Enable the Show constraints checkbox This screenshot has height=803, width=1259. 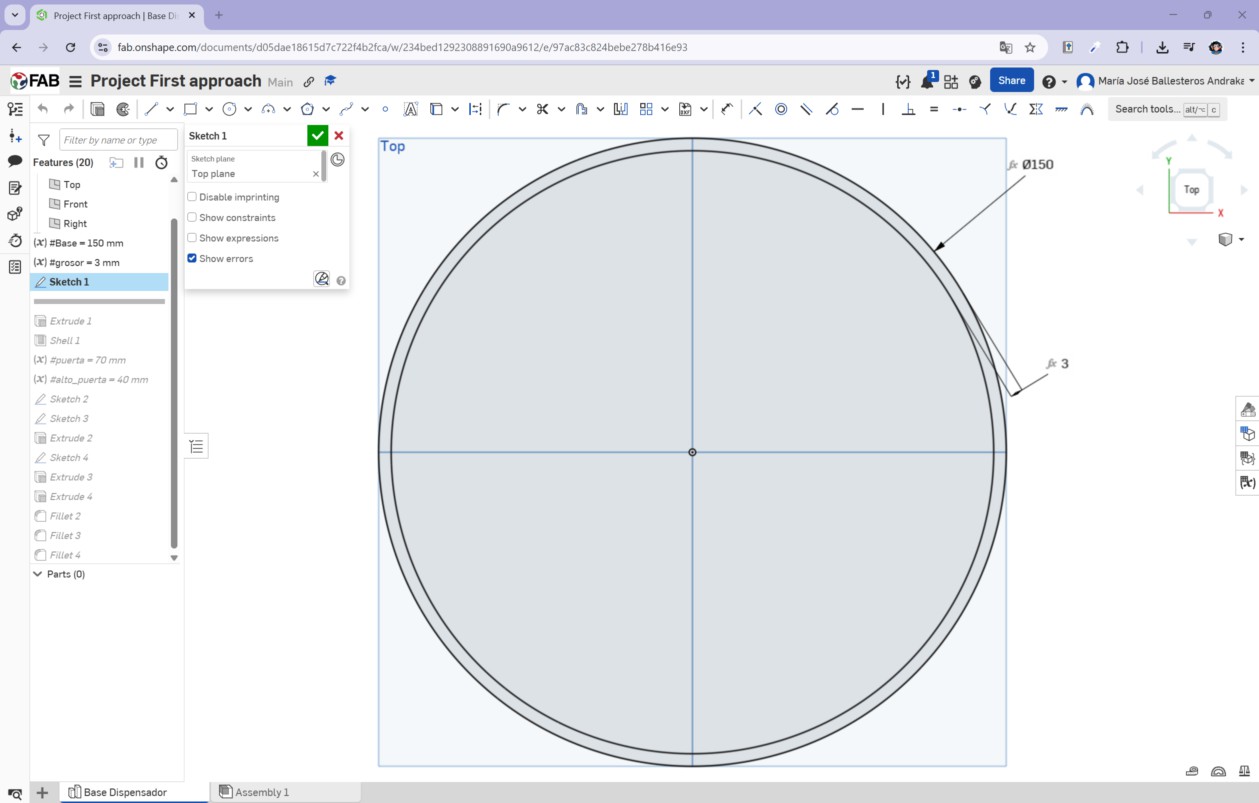point(192,217)
